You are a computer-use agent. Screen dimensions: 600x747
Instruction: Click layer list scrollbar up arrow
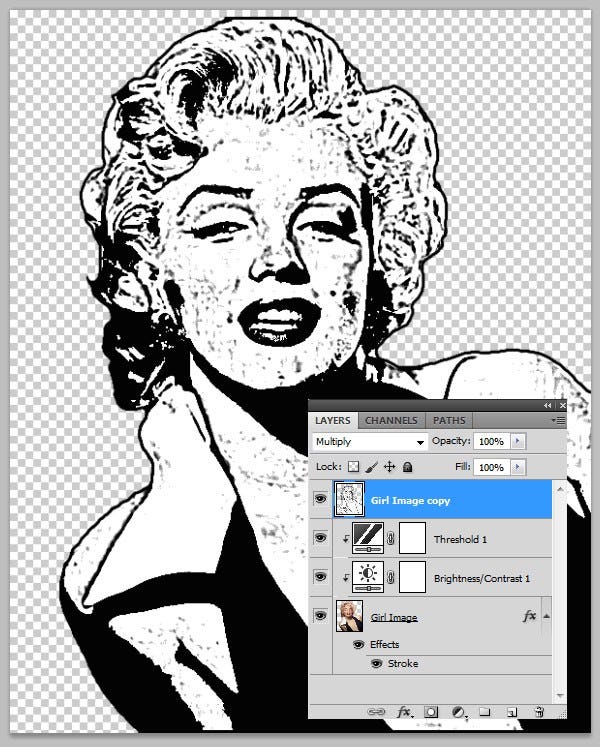click(560, 489)
